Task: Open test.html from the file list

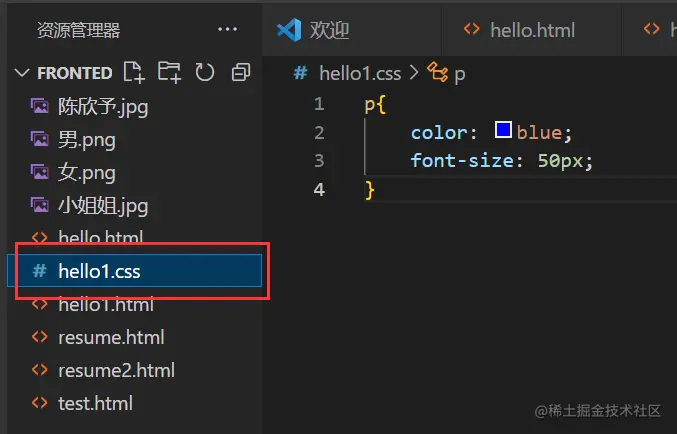Action: coord(95,403)
